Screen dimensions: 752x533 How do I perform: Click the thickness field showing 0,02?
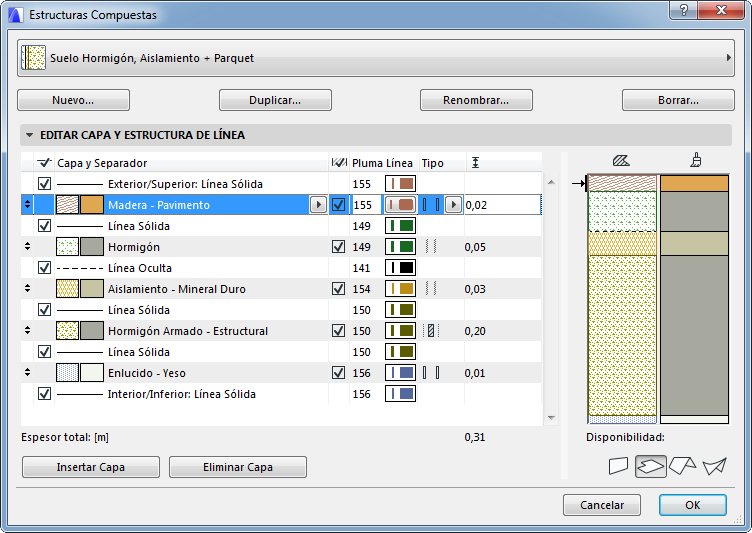click(502, 205)
